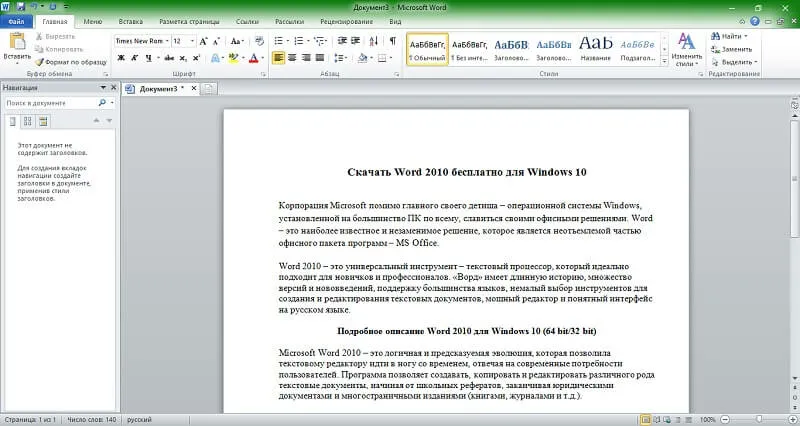The width and height of the screenshot is (800, 426).
Task: Switch to the Разметка страницы tab
Action: point(189,20)
